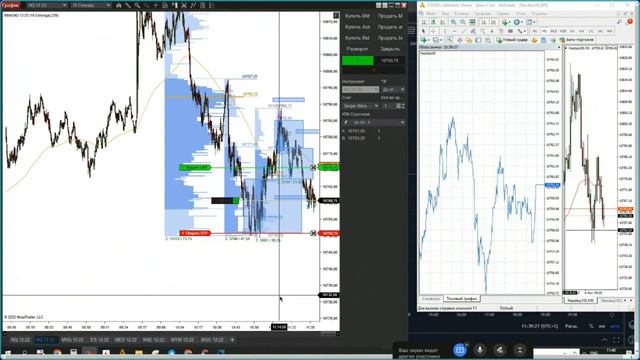The image size is (640, 360).
Task: Cancel the green target order X marker
Action: pos(313,167)
